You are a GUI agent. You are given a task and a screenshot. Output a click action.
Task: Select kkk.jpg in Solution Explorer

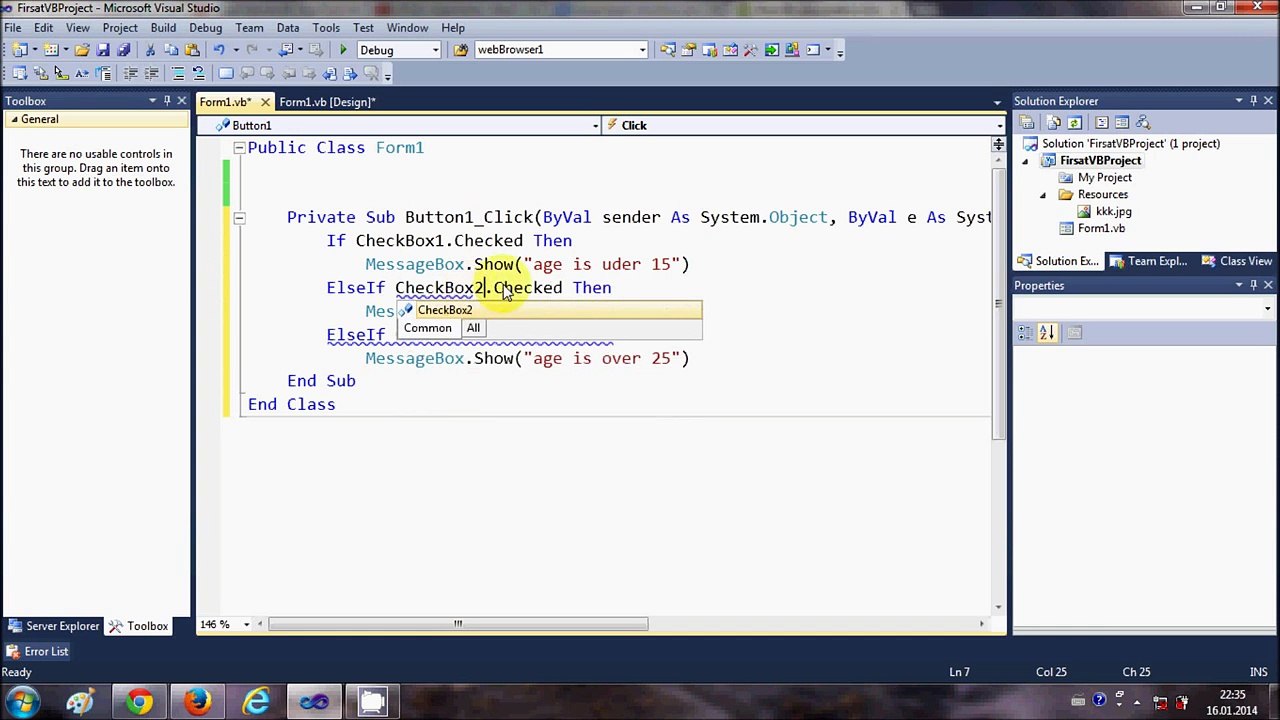coord(1113,212)
